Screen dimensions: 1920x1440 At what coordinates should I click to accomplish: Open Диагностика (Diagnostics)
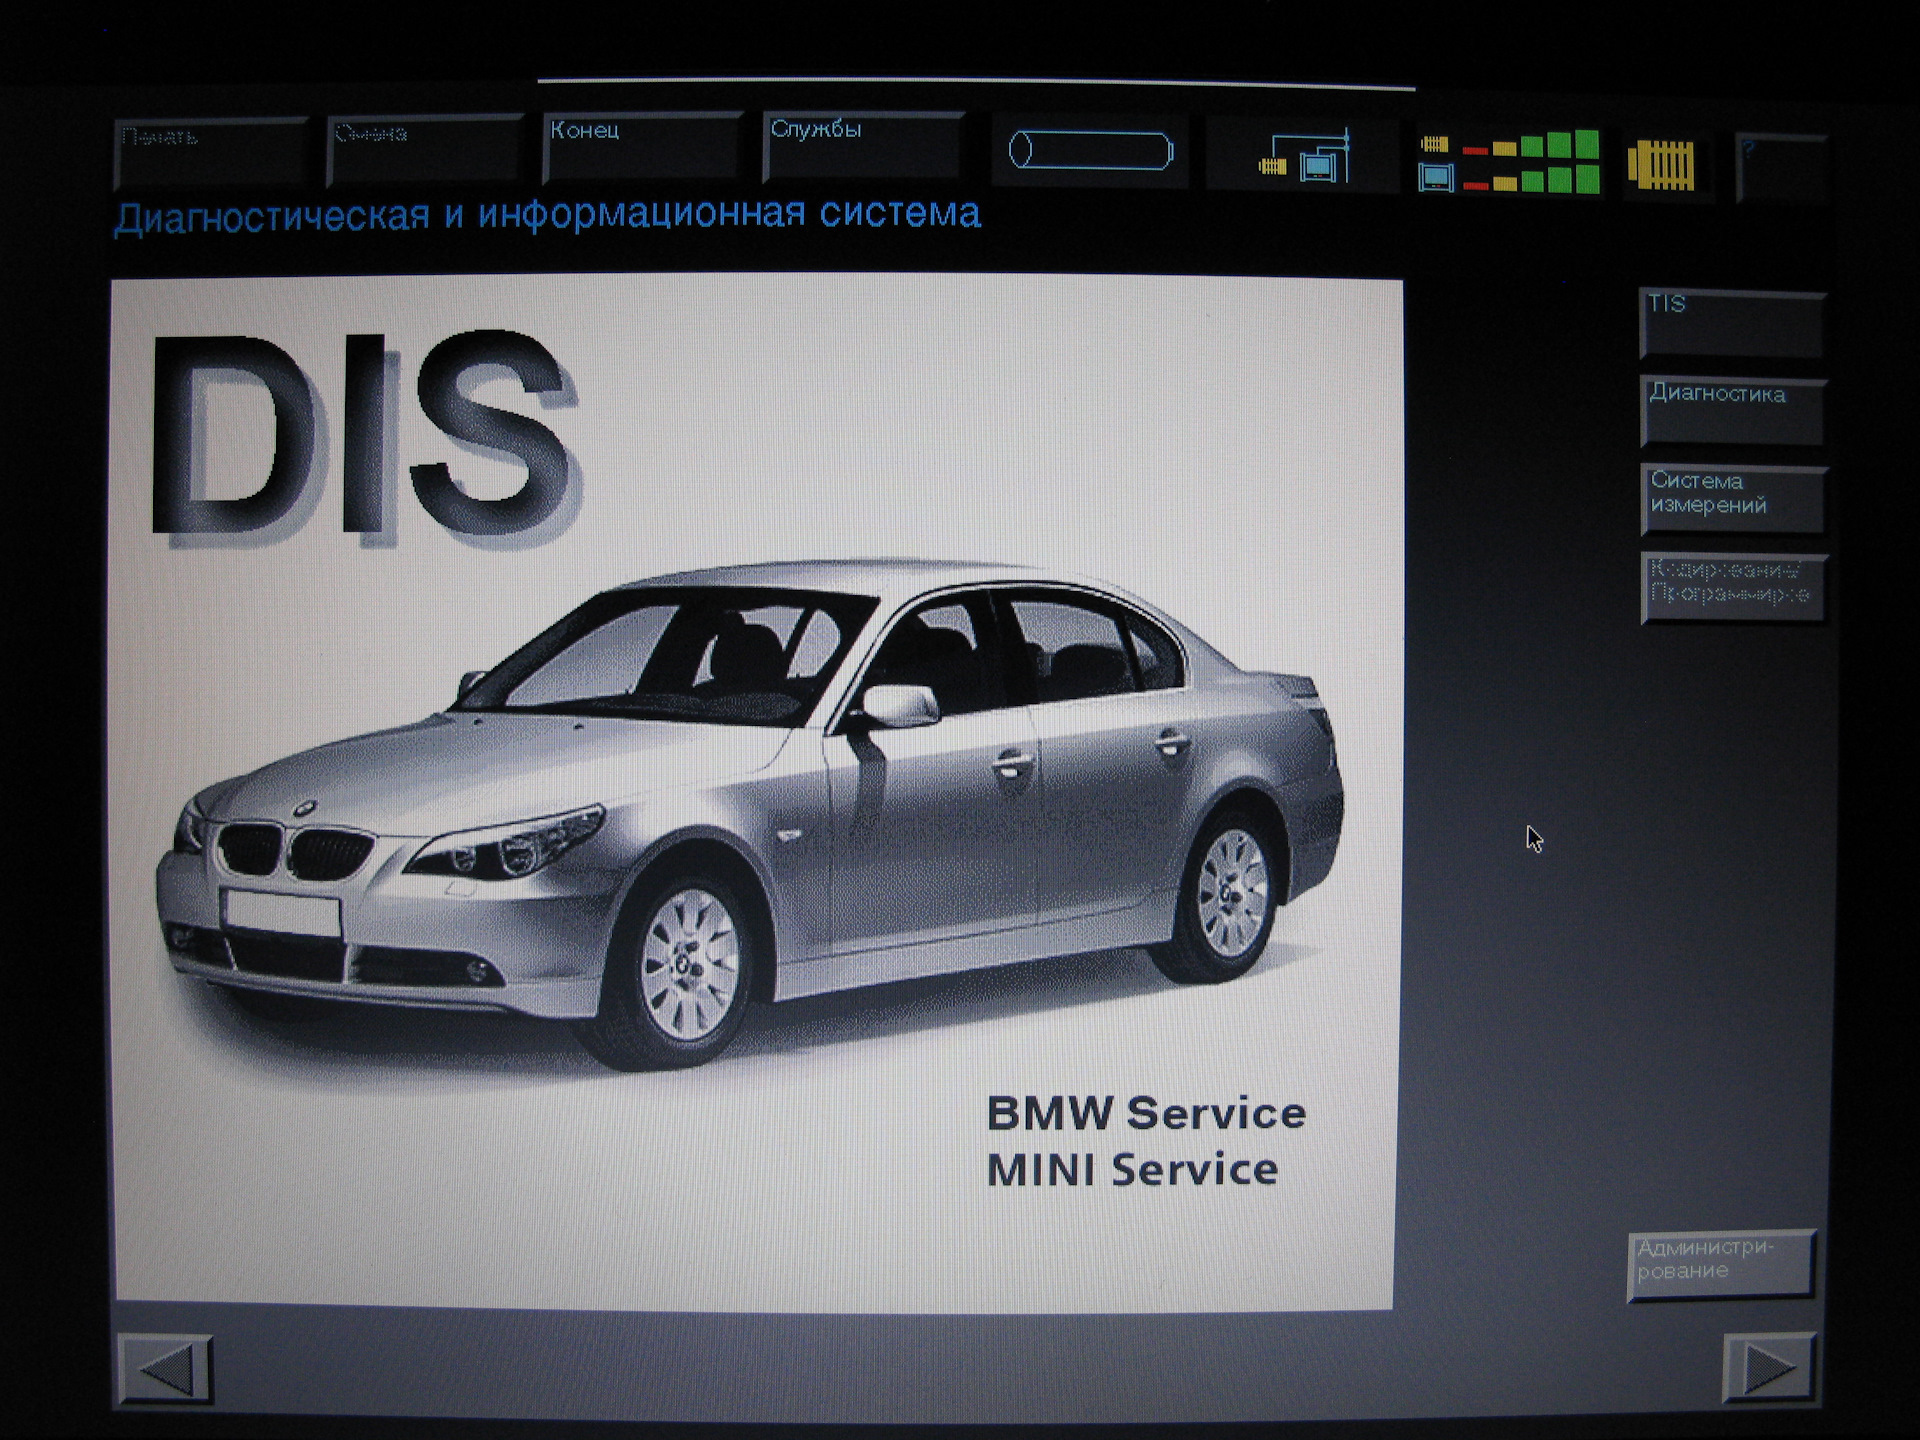click(1732, 411)
